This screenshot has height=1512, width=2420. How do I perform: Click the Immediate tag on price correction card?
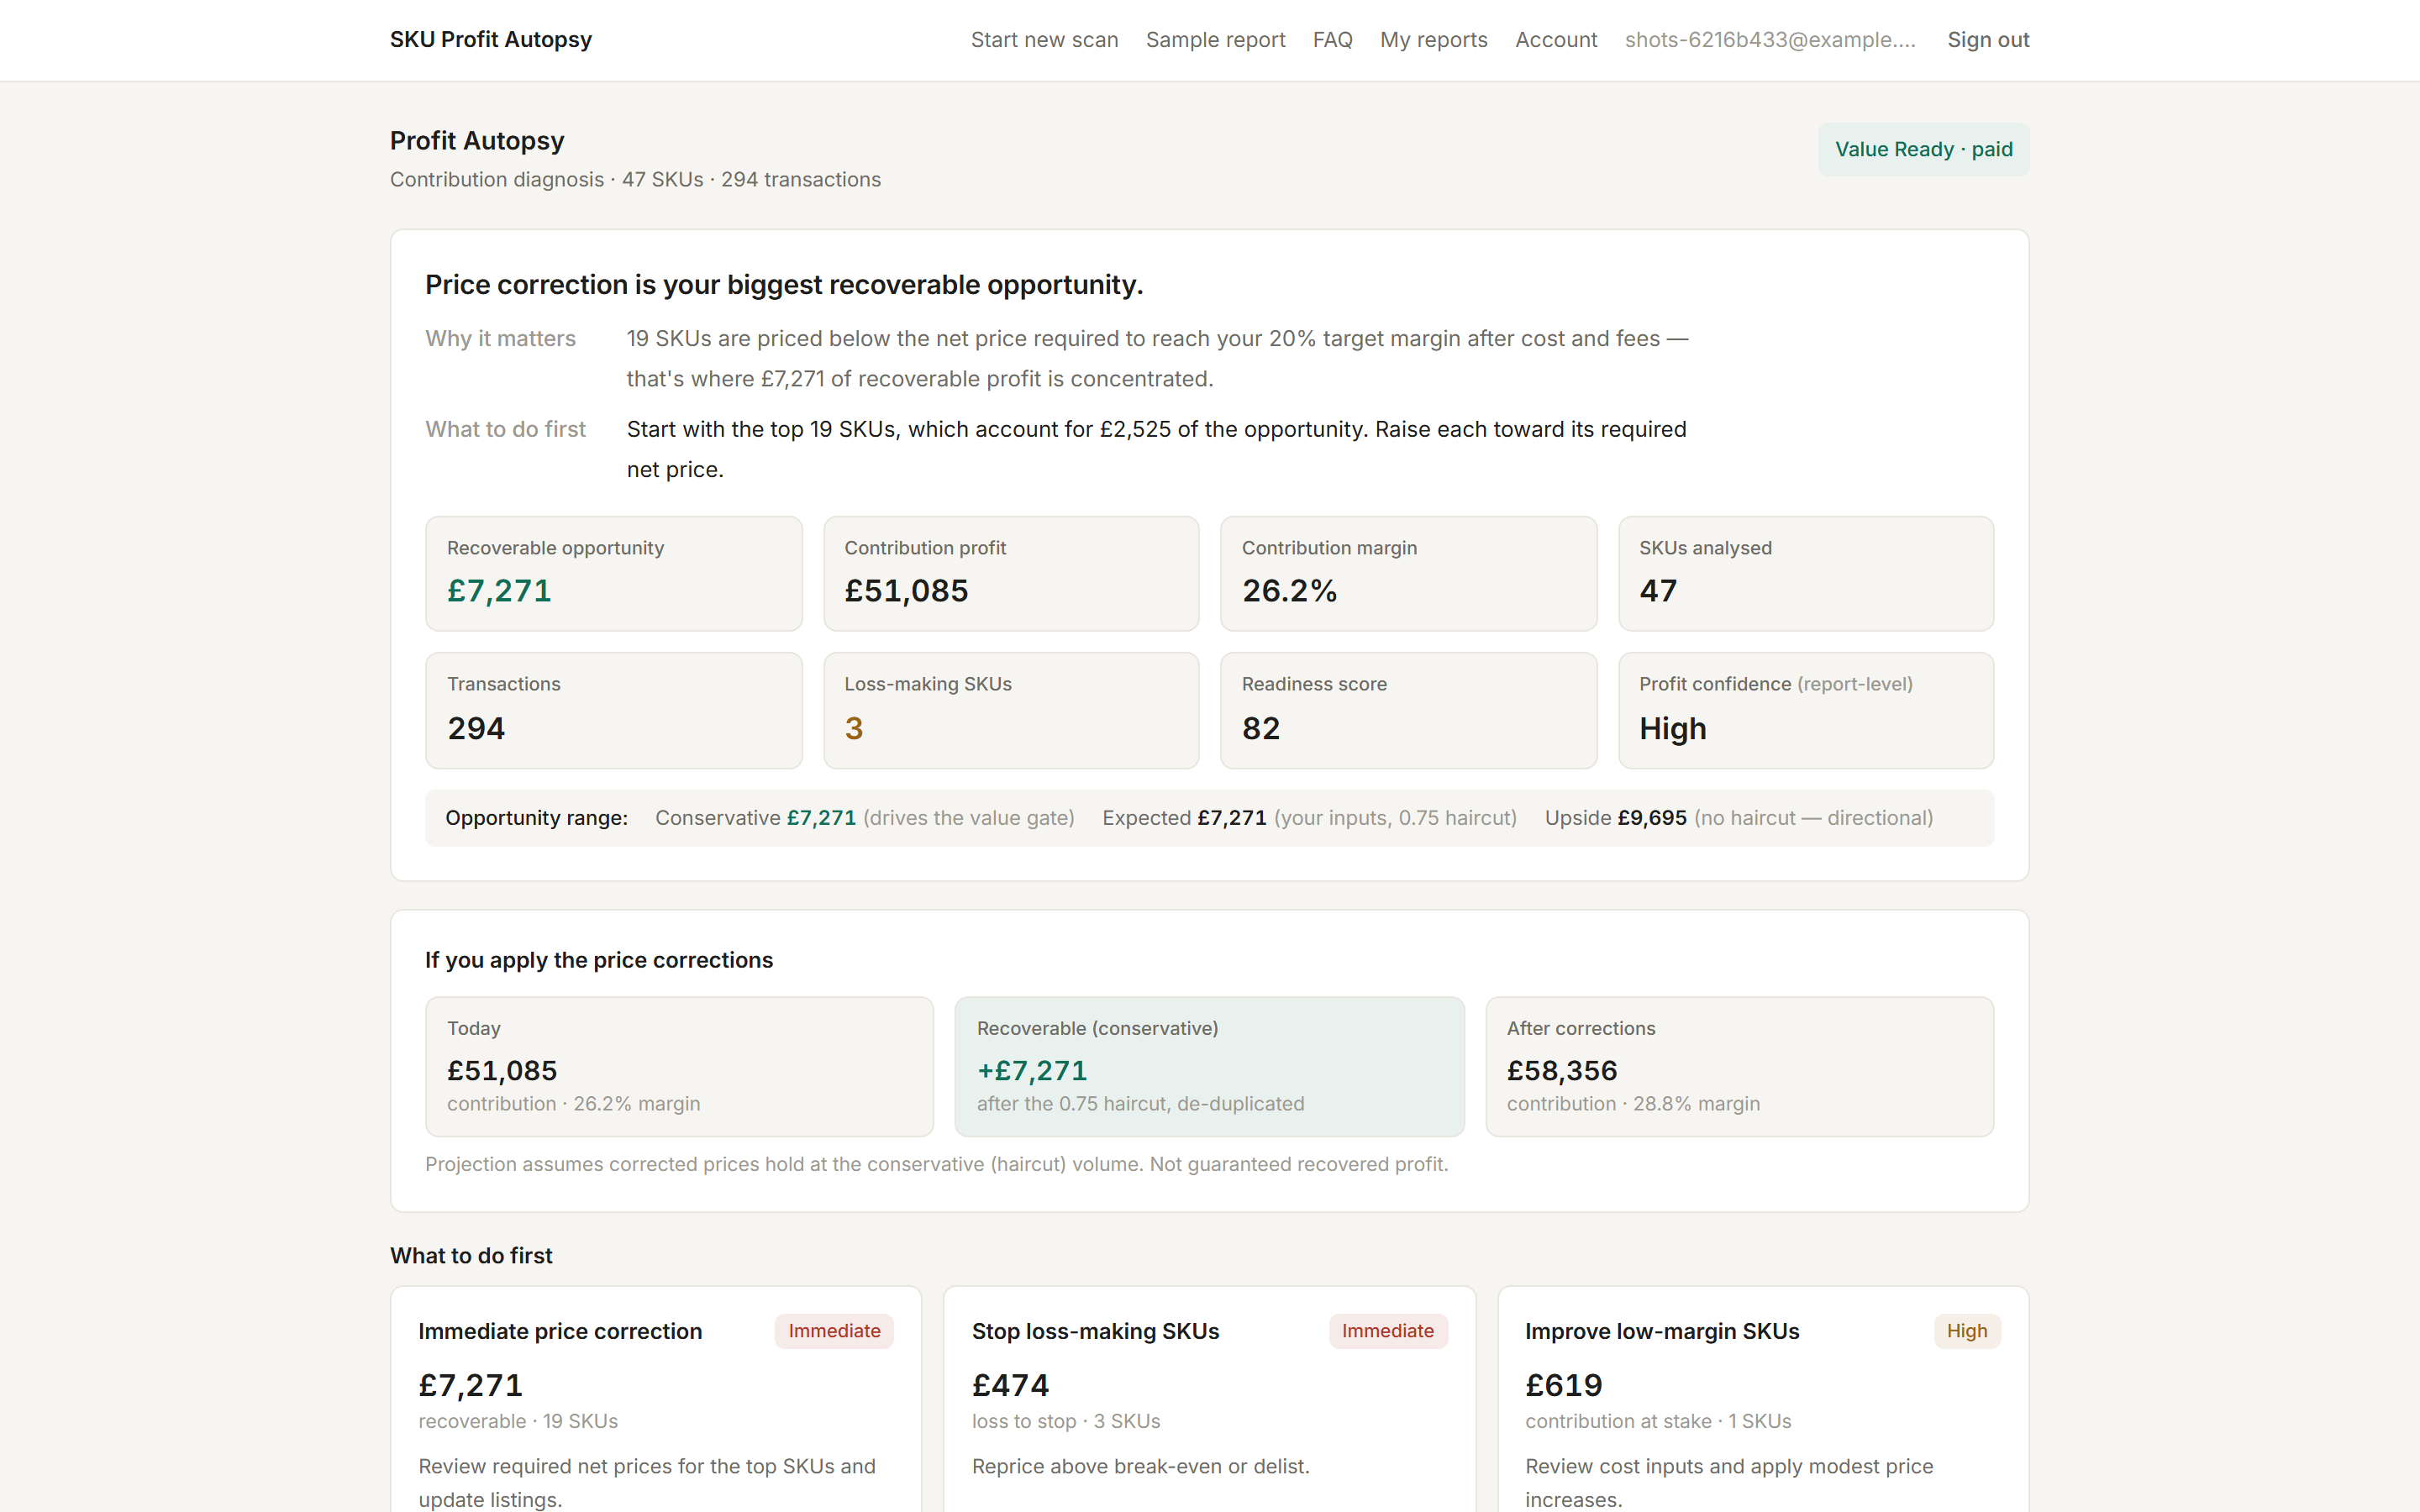pyautogui.click(x=834, y=1331)
